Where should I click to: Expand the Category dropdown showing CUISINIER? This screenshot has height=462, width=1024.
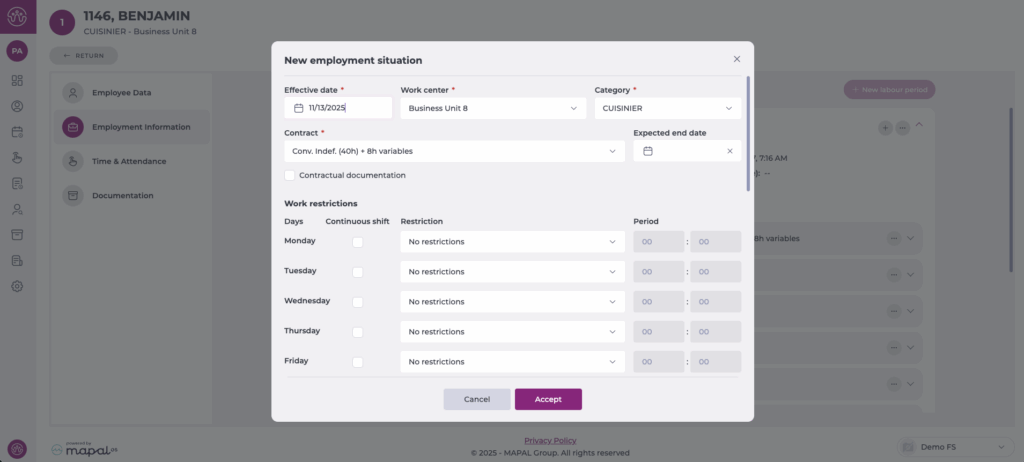(x=667, y=108)
